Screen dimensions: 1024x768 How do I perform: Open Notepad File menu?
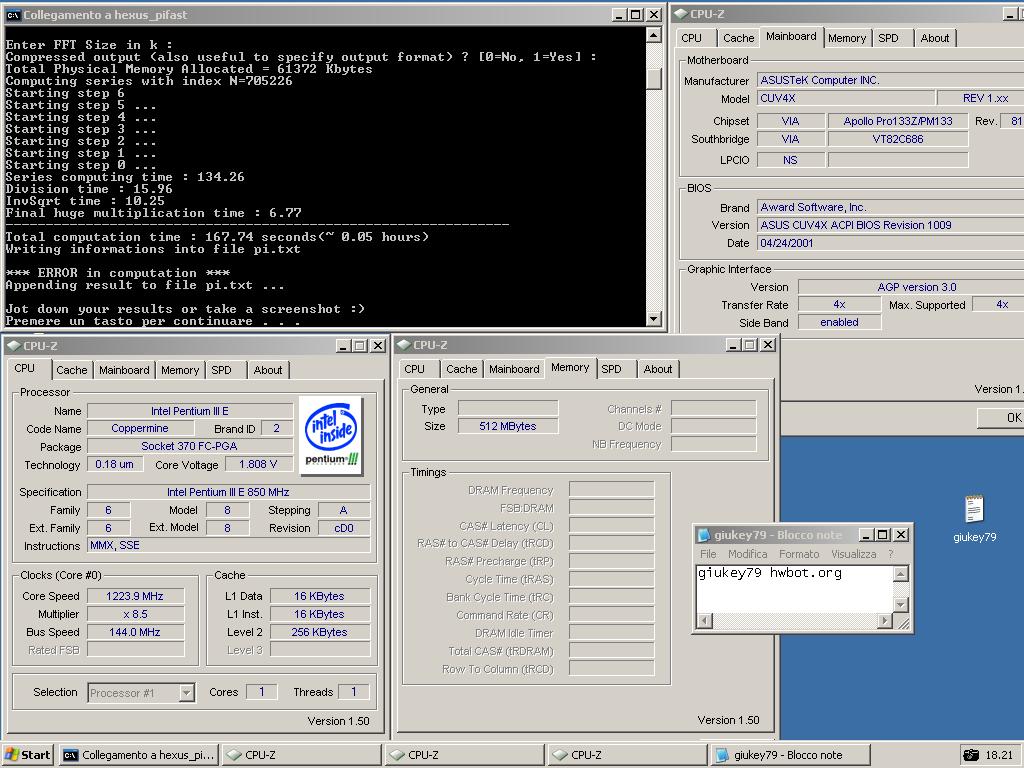pyautogui.click(x=709, y=554)
